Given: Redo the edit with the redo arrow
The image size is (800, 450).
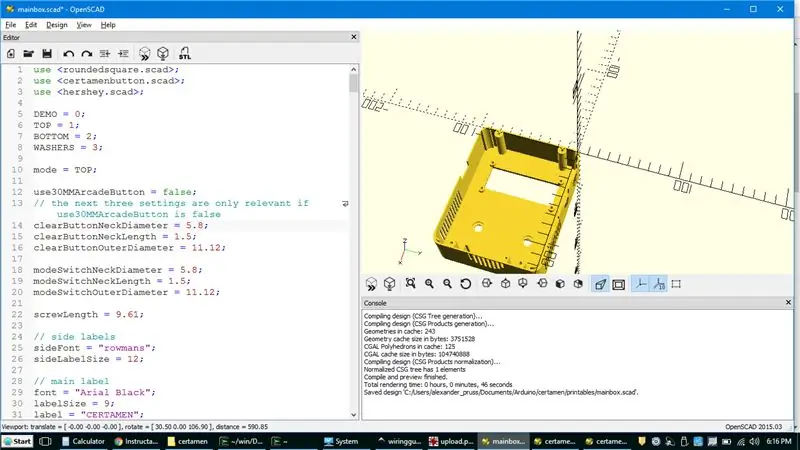Looking at the screenshot, I should (x=87, y=54).
